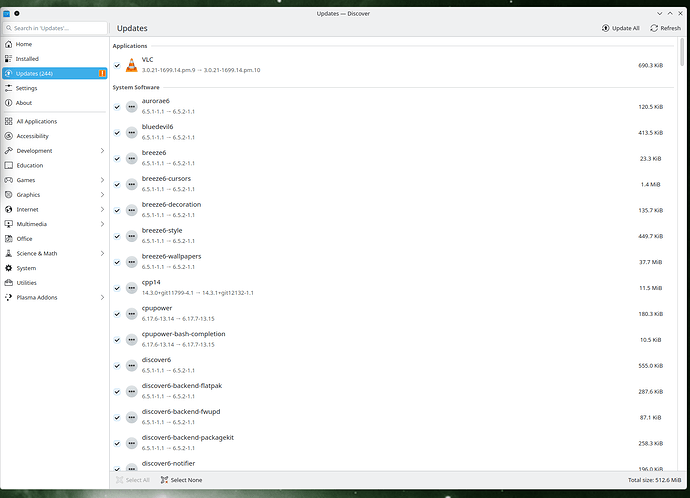Uncheck the aurorae6 update checkbox
Screen dimensions: 690x498
click(x=117, y=107)
